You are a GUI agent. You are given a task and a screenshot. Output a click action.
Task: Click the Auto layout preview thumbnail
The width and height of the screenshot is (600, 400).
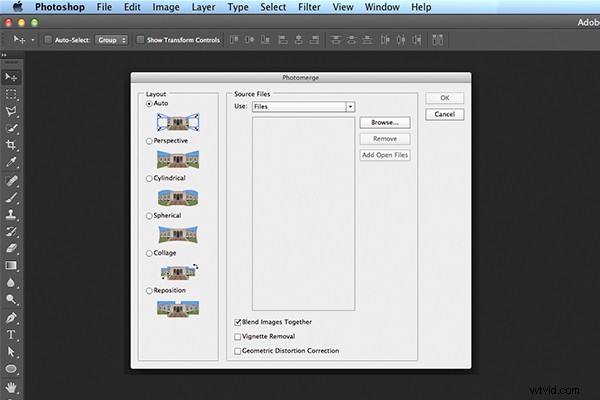[x=178, y=122]
